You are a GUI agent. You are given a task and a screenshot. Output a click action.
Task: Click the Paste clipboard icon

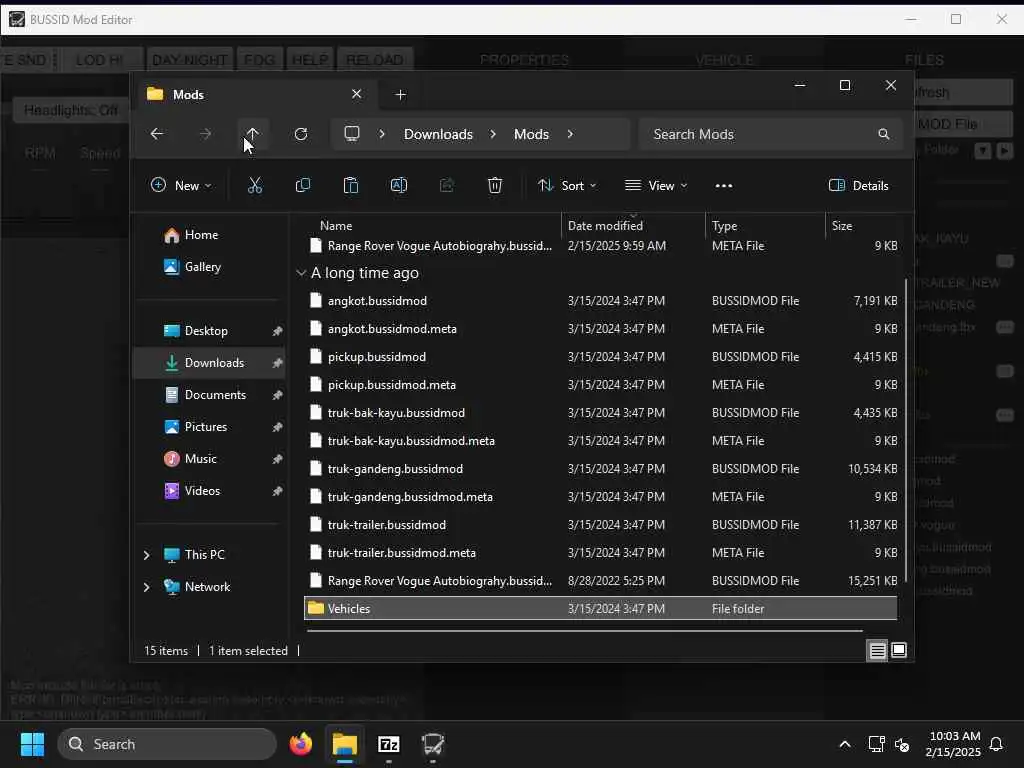tap(351, 185)
